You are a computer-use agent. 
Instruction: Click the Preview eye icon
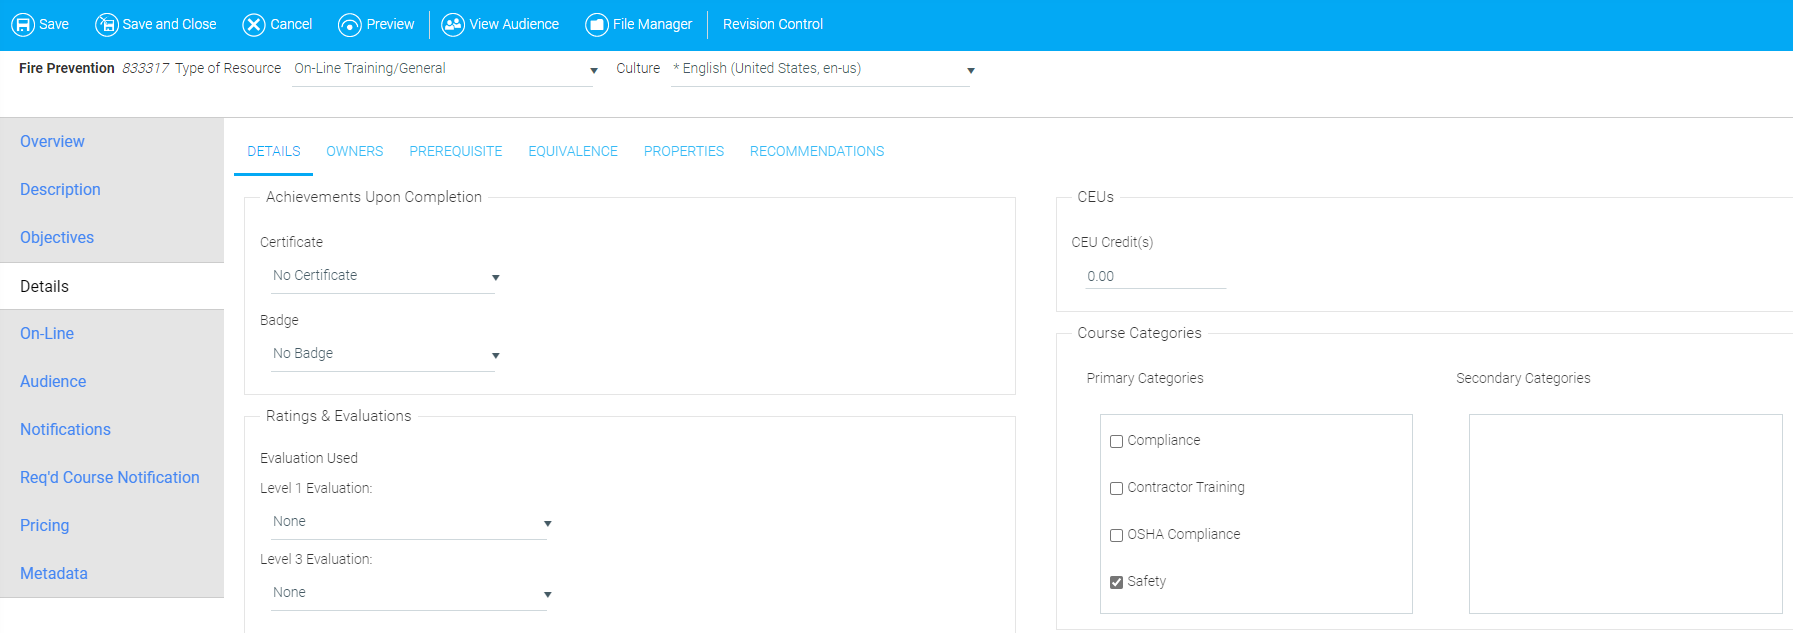(349, 25)
